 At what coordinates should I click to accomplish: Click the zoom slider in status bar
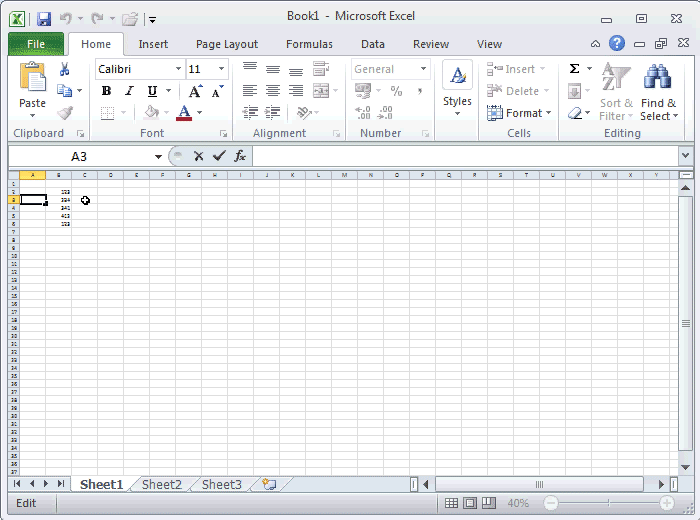click(x=608, y=503)
